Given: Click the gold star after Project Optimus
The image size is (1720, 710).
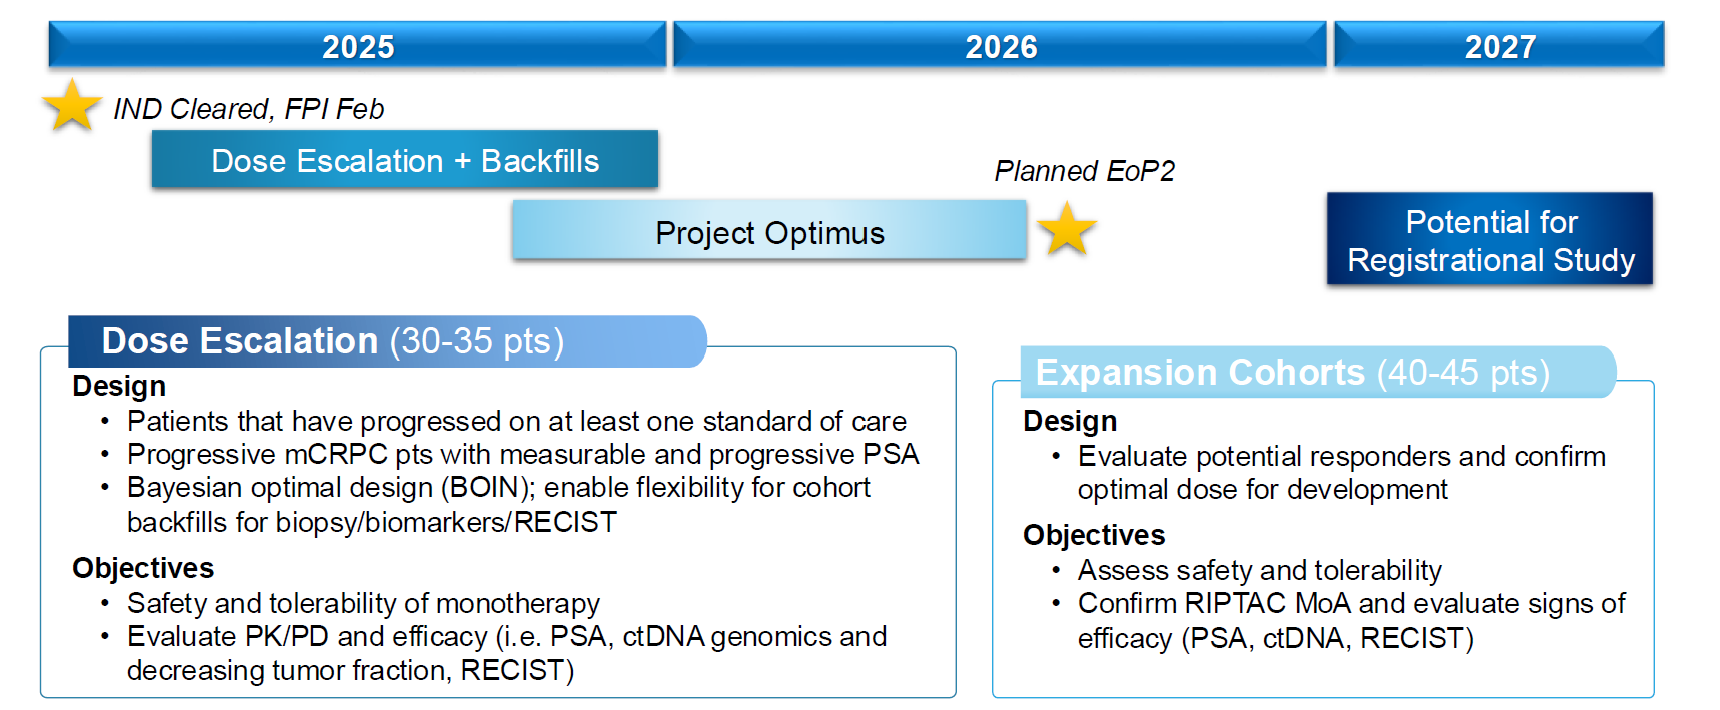Looking at the screenshot, I should click(1067, 229).
